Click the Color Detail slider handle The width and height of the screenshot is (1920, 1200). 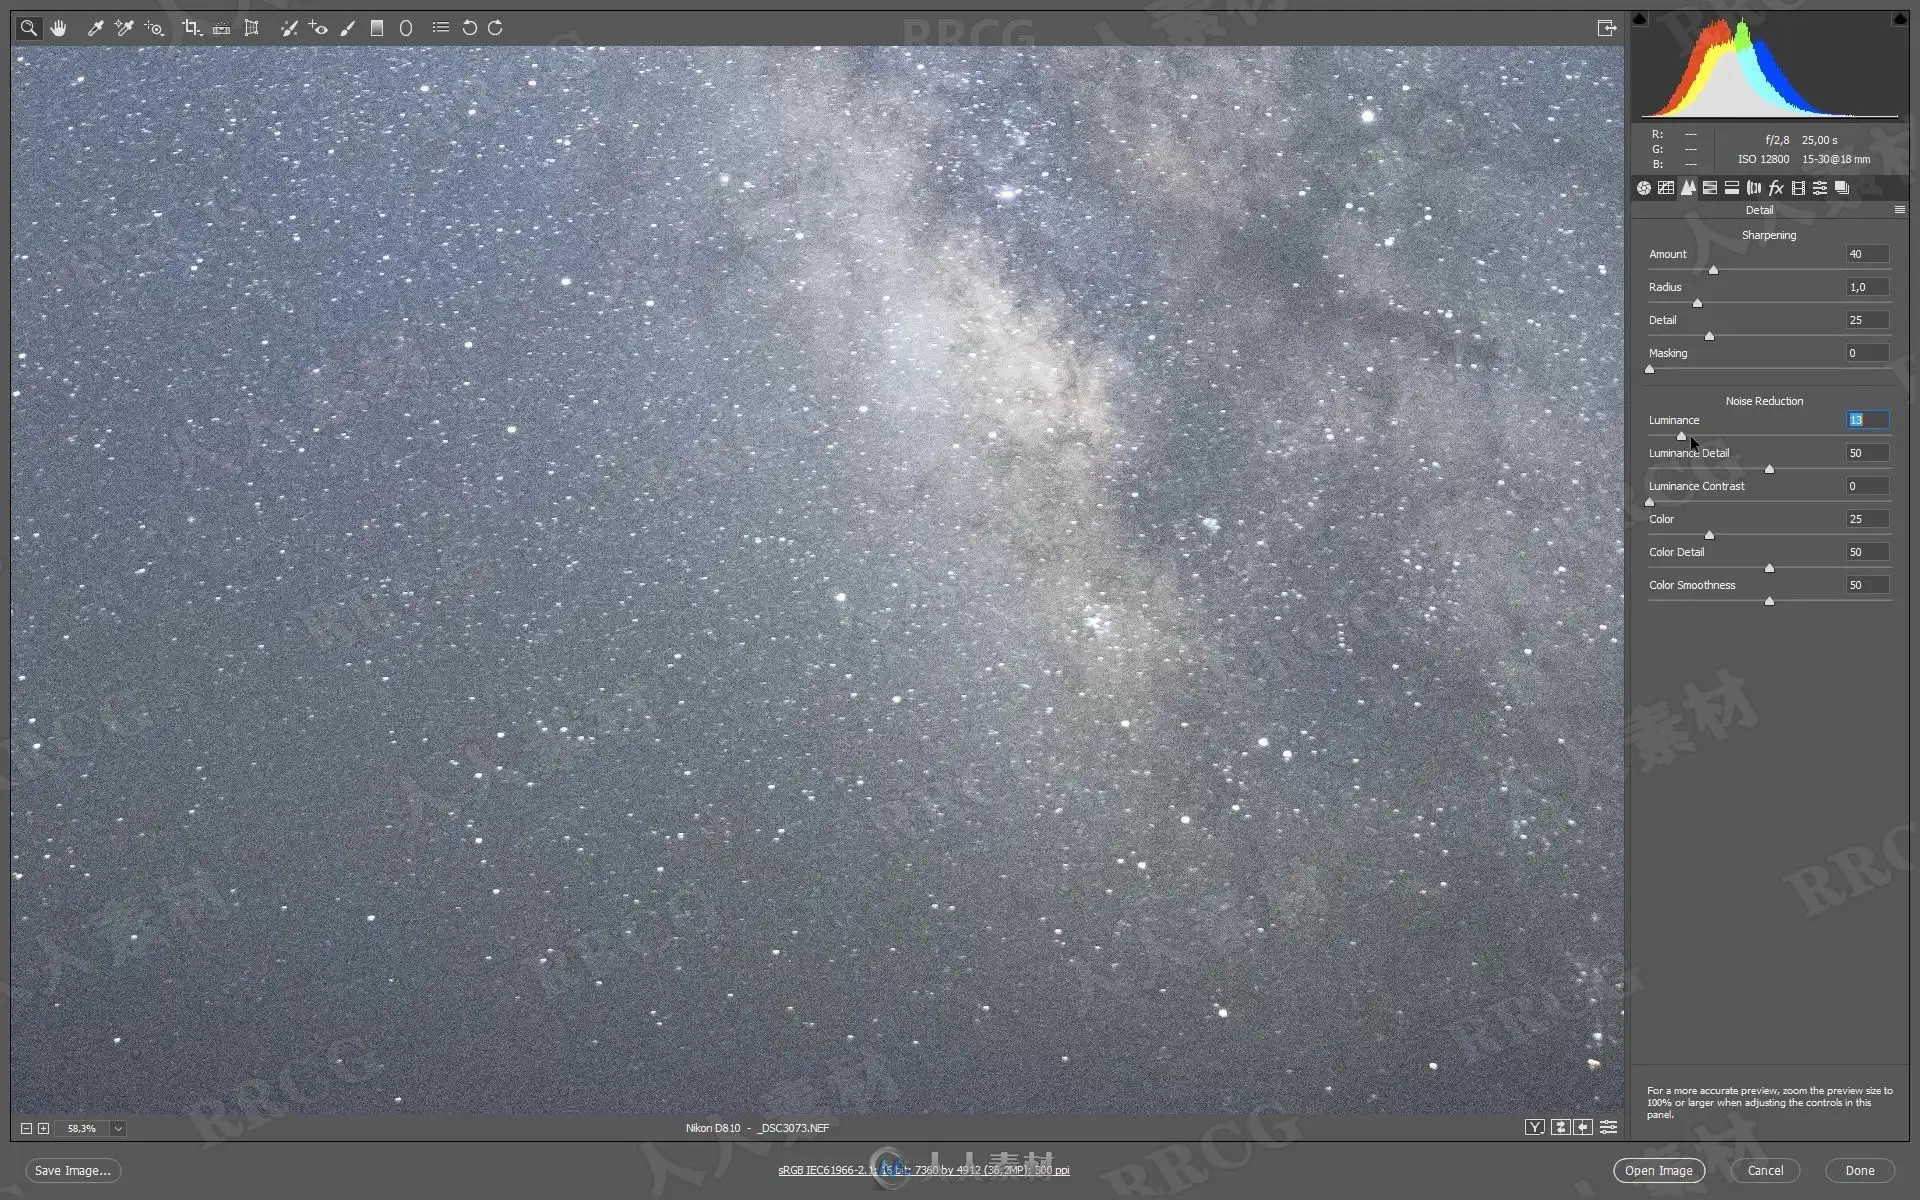point(1769,568)
